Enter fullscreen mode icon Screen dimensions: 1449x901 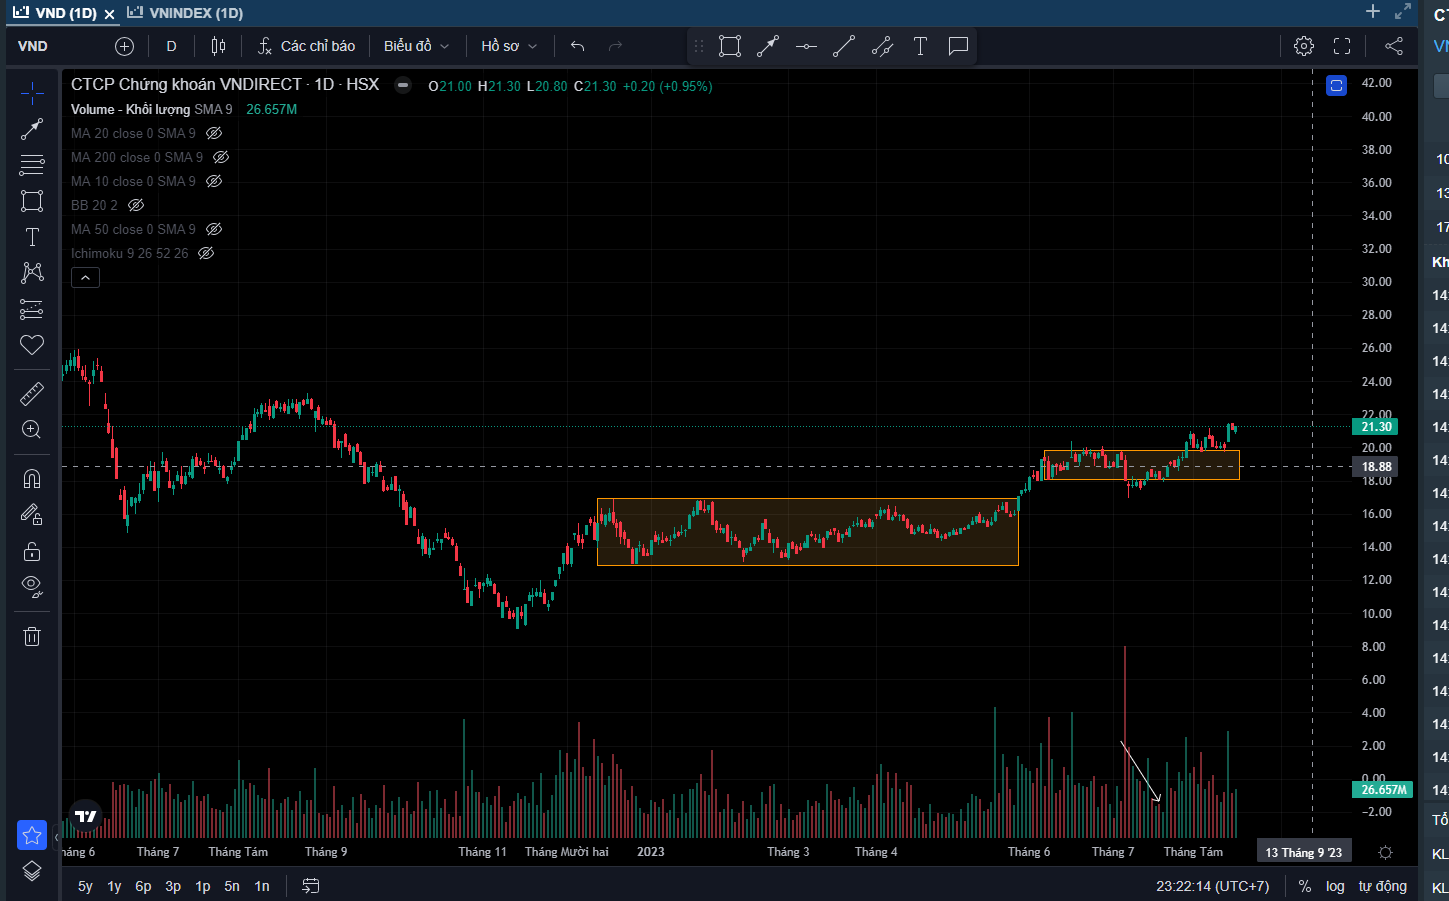tap(1342, 46)
